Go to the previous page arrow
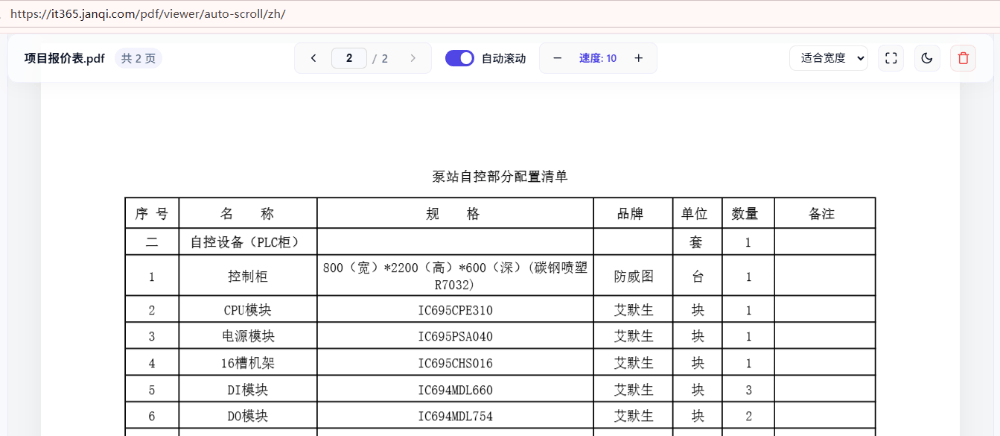1000x436 pixels. coord(313,58)
